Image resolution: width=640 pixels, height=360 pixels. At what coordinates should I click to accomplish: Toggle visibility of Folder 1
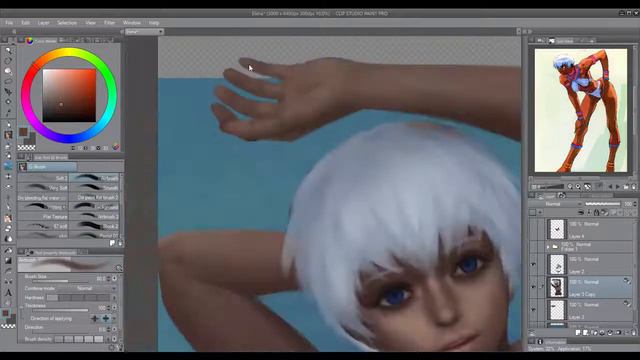533,247
